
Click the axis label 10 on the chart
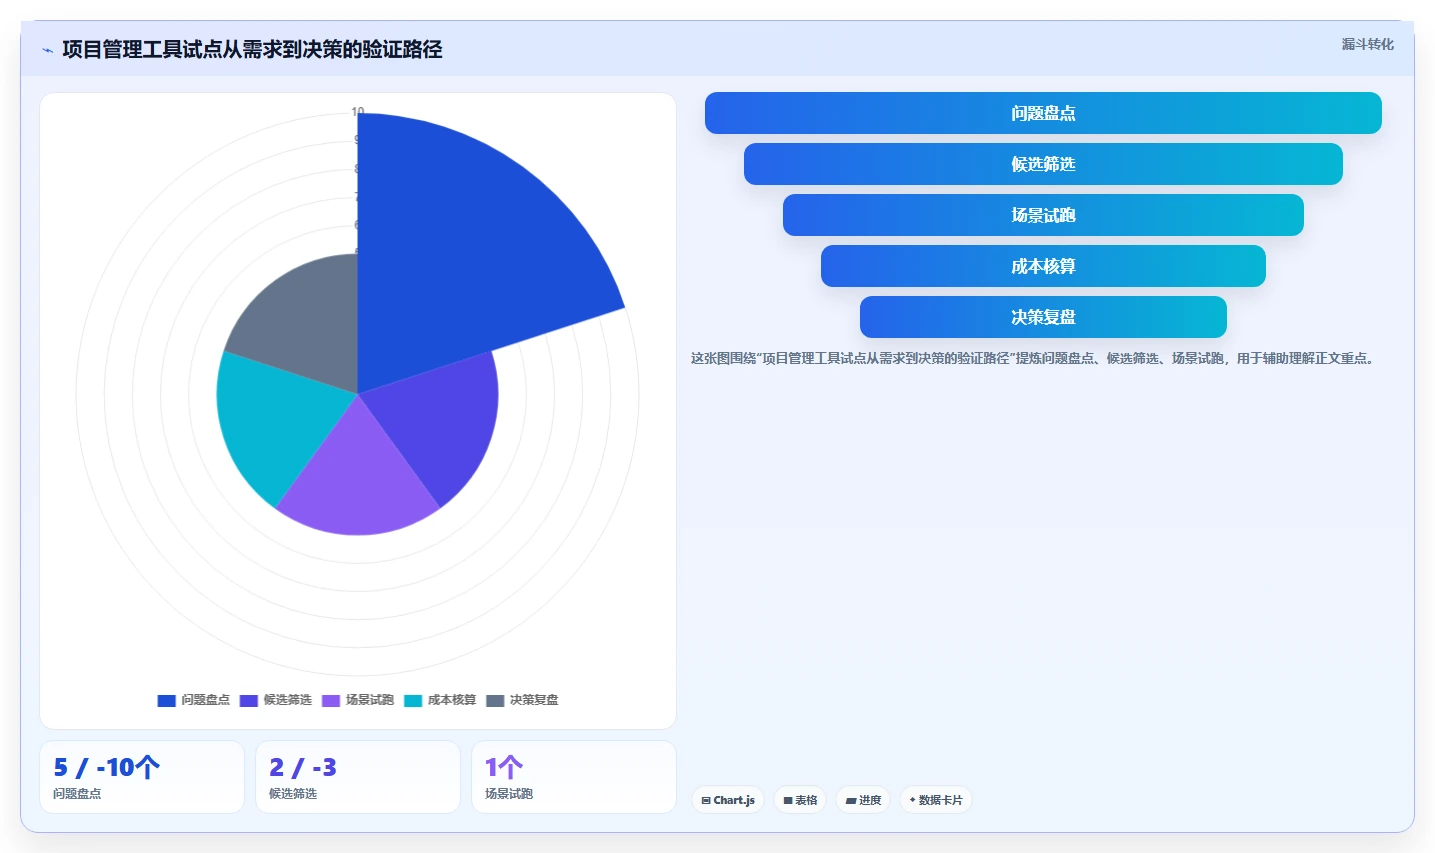coord(358,112)
